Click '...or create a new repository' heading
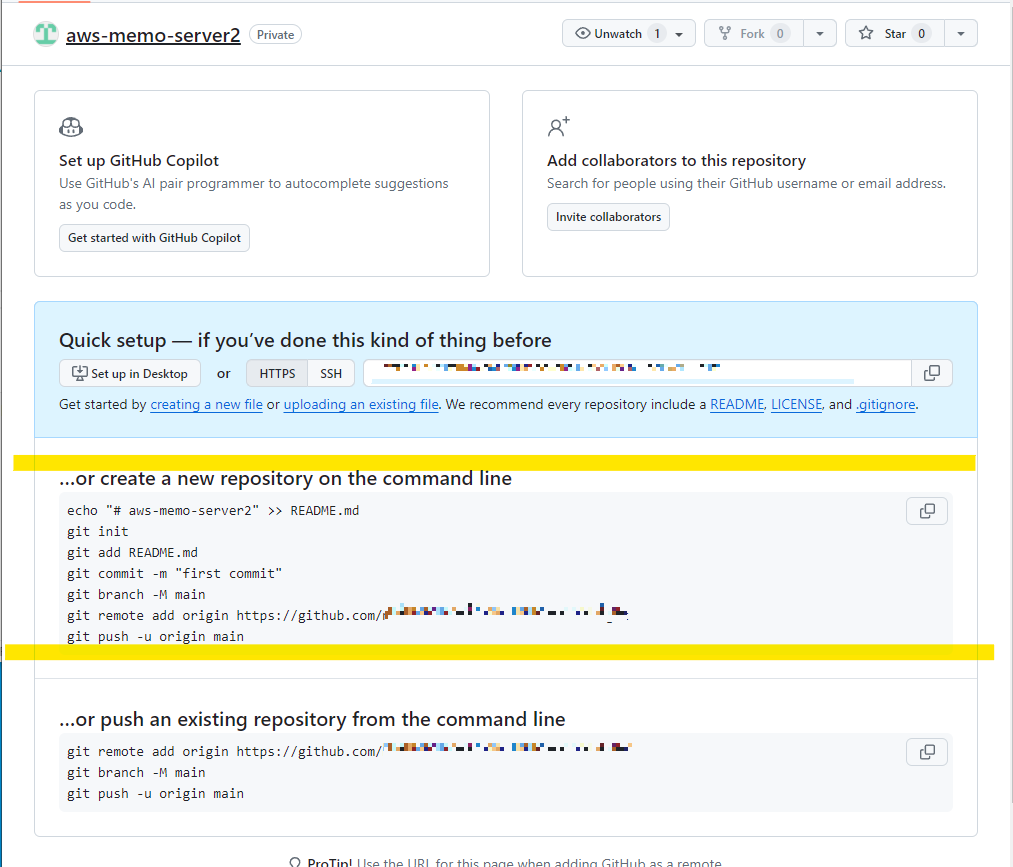 coord(286,479)
